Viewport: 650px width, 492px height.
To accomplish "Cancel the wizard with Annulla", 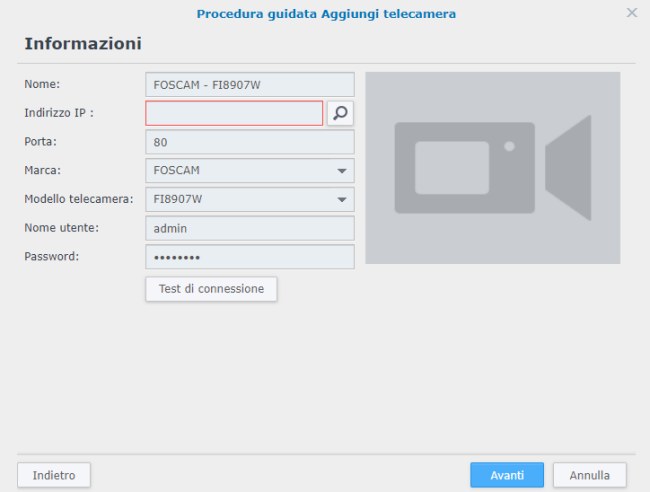I will [x=589, y=475].
